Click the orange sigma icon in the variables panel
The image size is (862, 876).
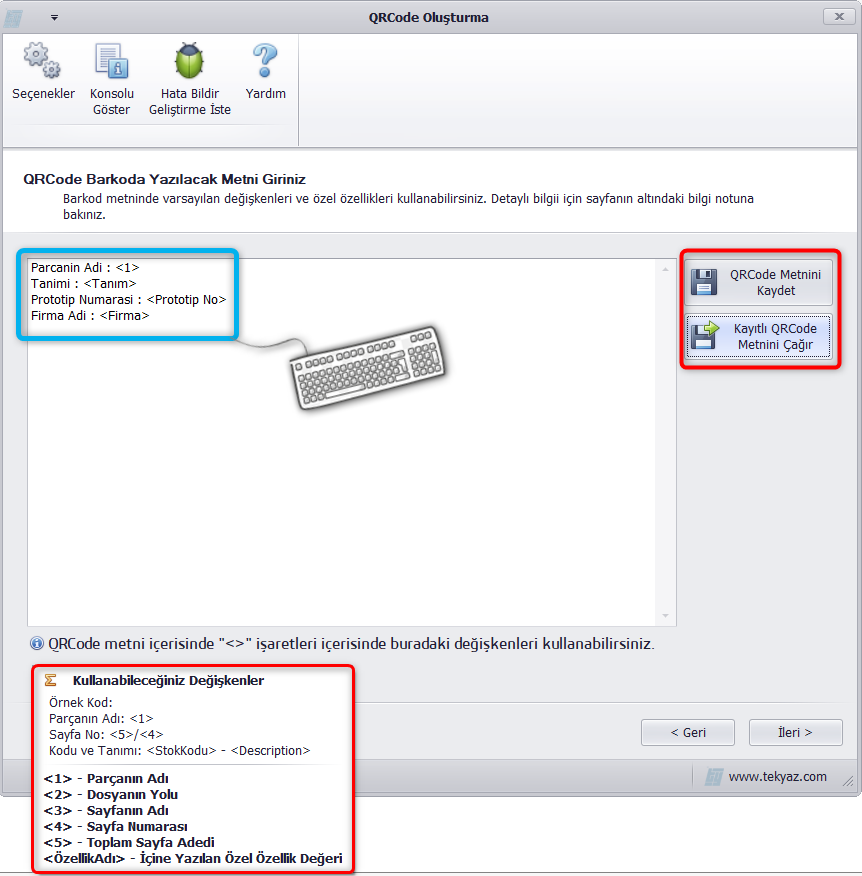50,680
